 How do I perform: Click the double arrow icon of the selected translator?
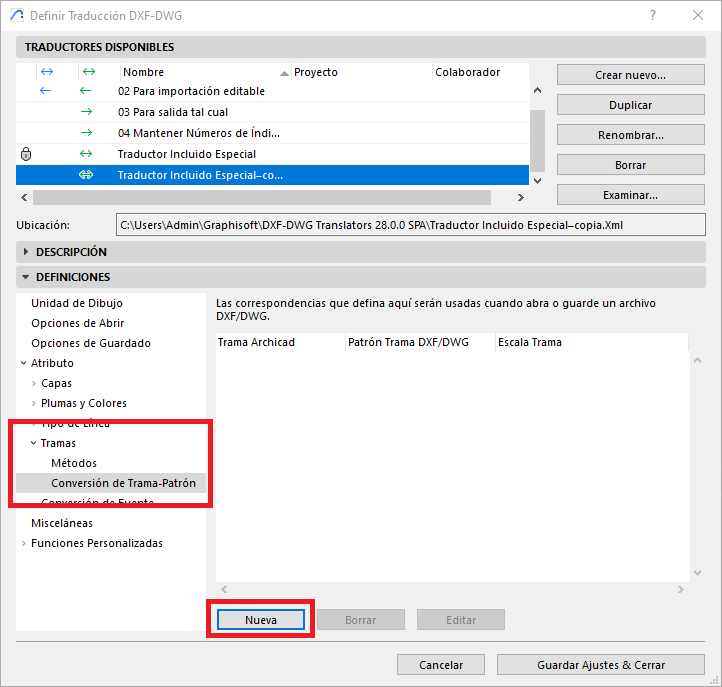[x=86, y=175]
